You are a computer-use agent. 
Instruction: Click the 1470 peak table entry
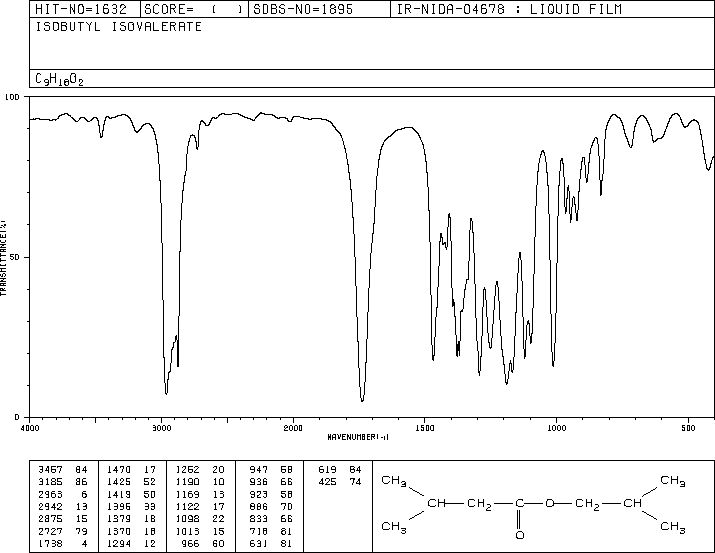131,470
